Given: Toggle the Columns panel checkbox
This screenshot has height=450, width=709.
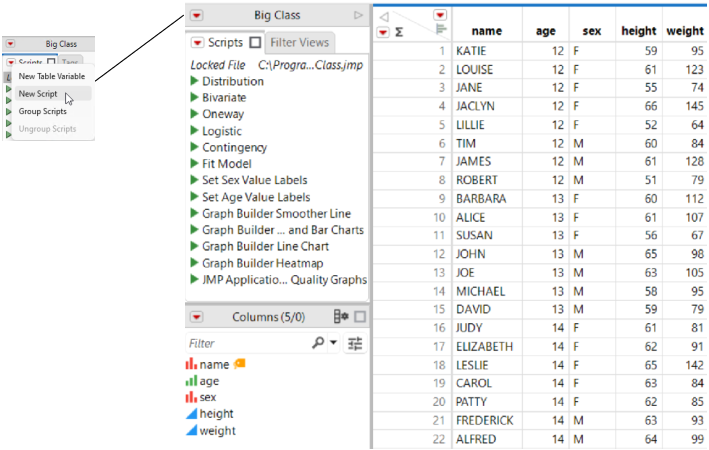Looking at the screenshot, I should [360, 317].
